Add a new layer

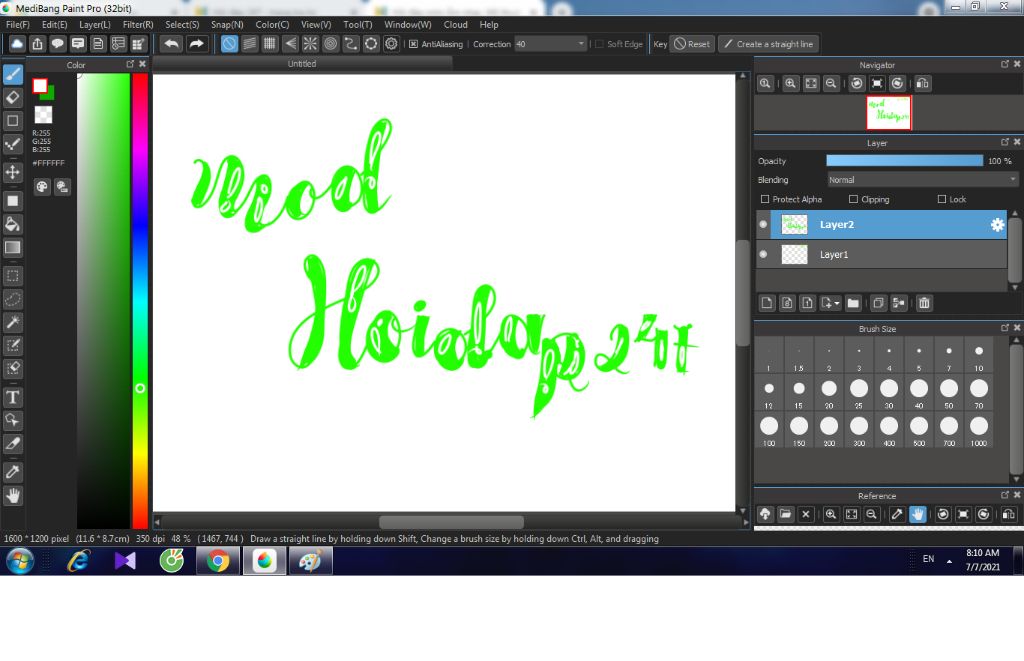pos(767,302)
